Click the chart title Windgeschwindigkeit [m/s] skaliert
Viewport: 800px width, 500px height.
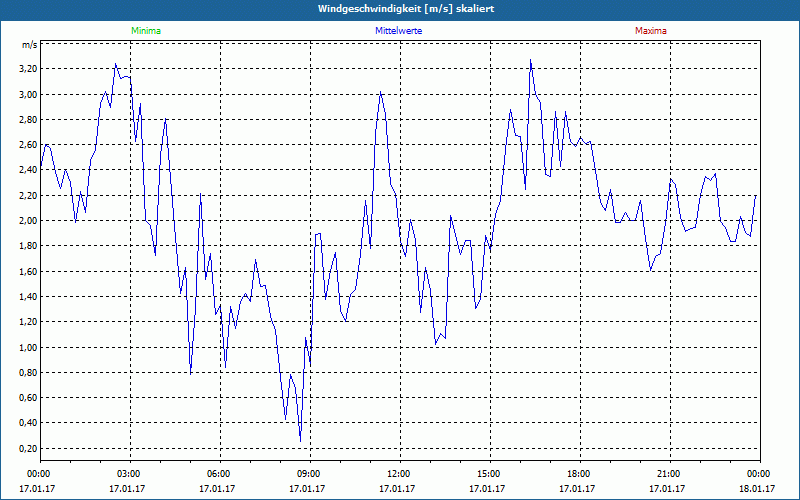coord(406,9)
